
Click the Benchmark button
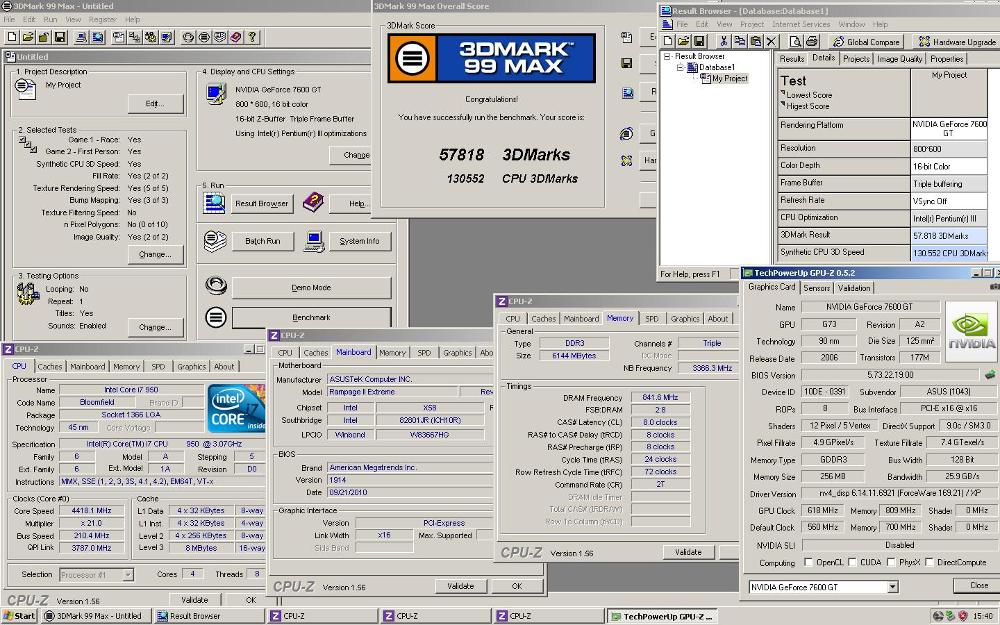[x=311, y=318]
